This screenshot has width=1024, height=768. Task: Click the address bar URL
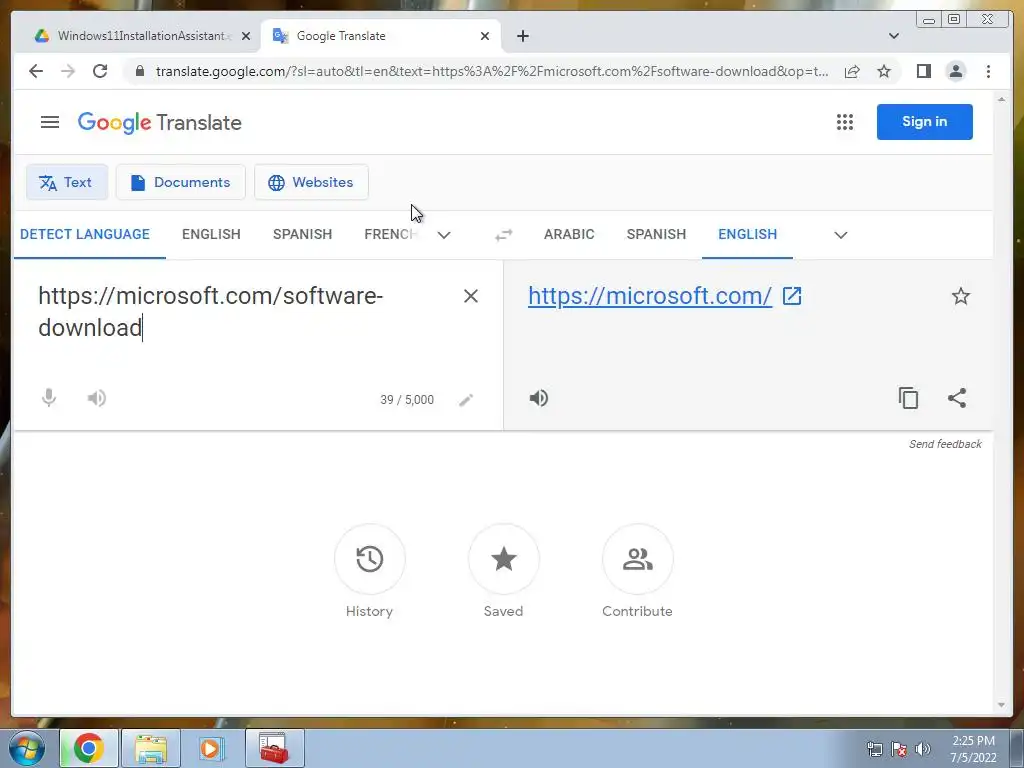[492, 71]
